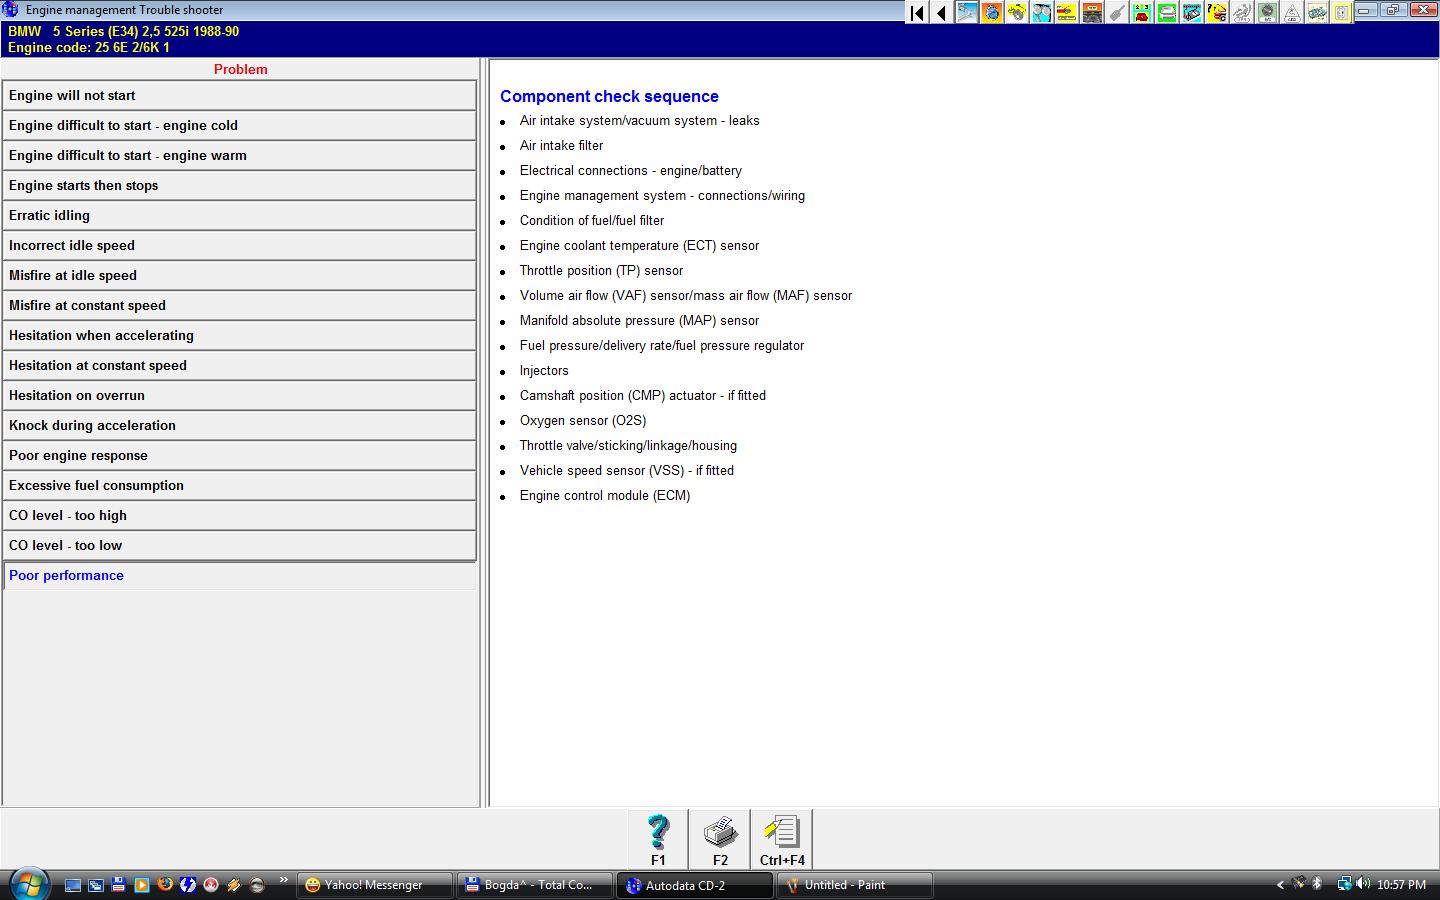
Task: Print the page with F2 printer icon
Action: [720, 839]
